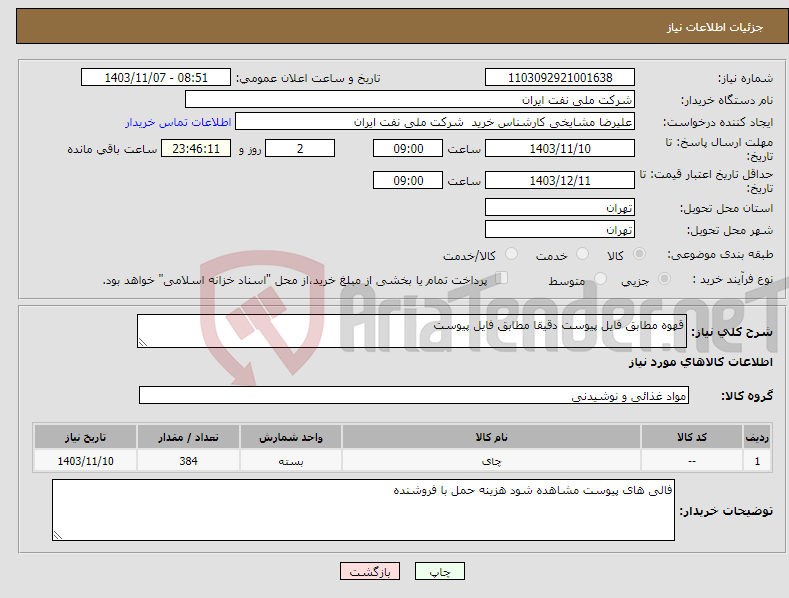Image resolution: width=789 pixels, height=598 pixels.
Task: Click the requester field علیرضا مشایخی
Action: point(435,122)
